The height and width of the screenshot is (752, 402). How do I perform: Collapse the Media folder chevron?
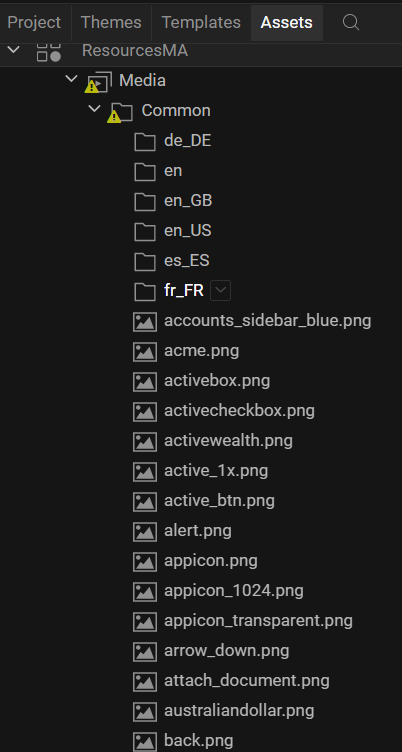tap(71, 78)
